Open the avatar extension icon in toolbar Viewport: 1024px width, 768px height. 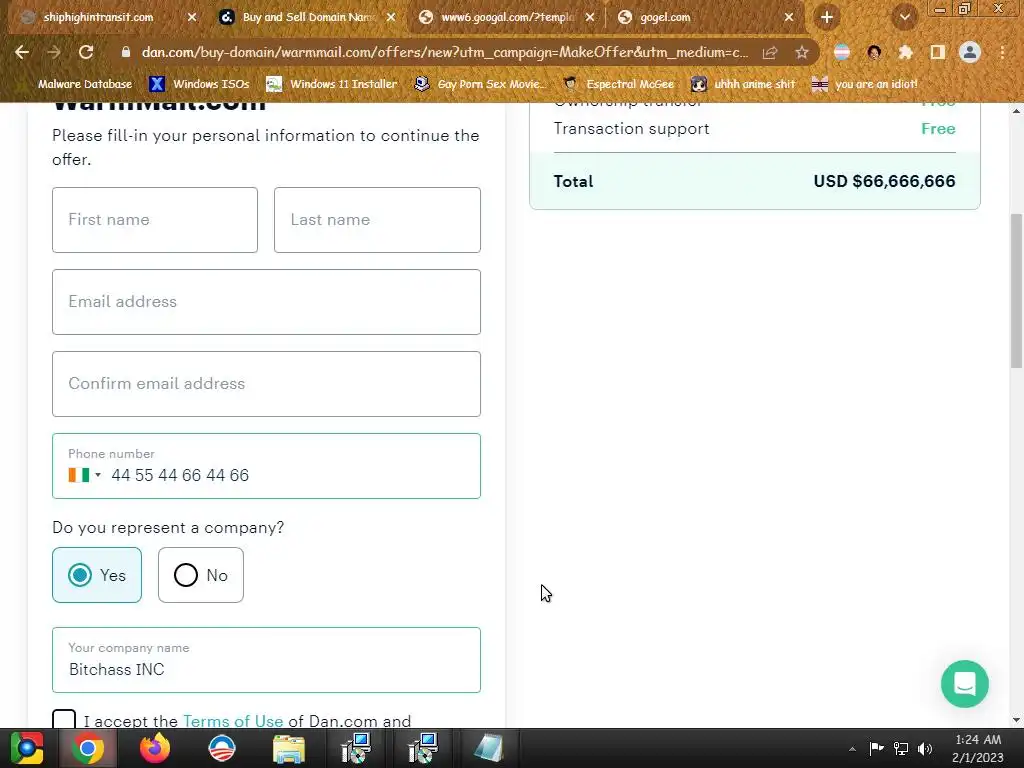click(874, 52)
